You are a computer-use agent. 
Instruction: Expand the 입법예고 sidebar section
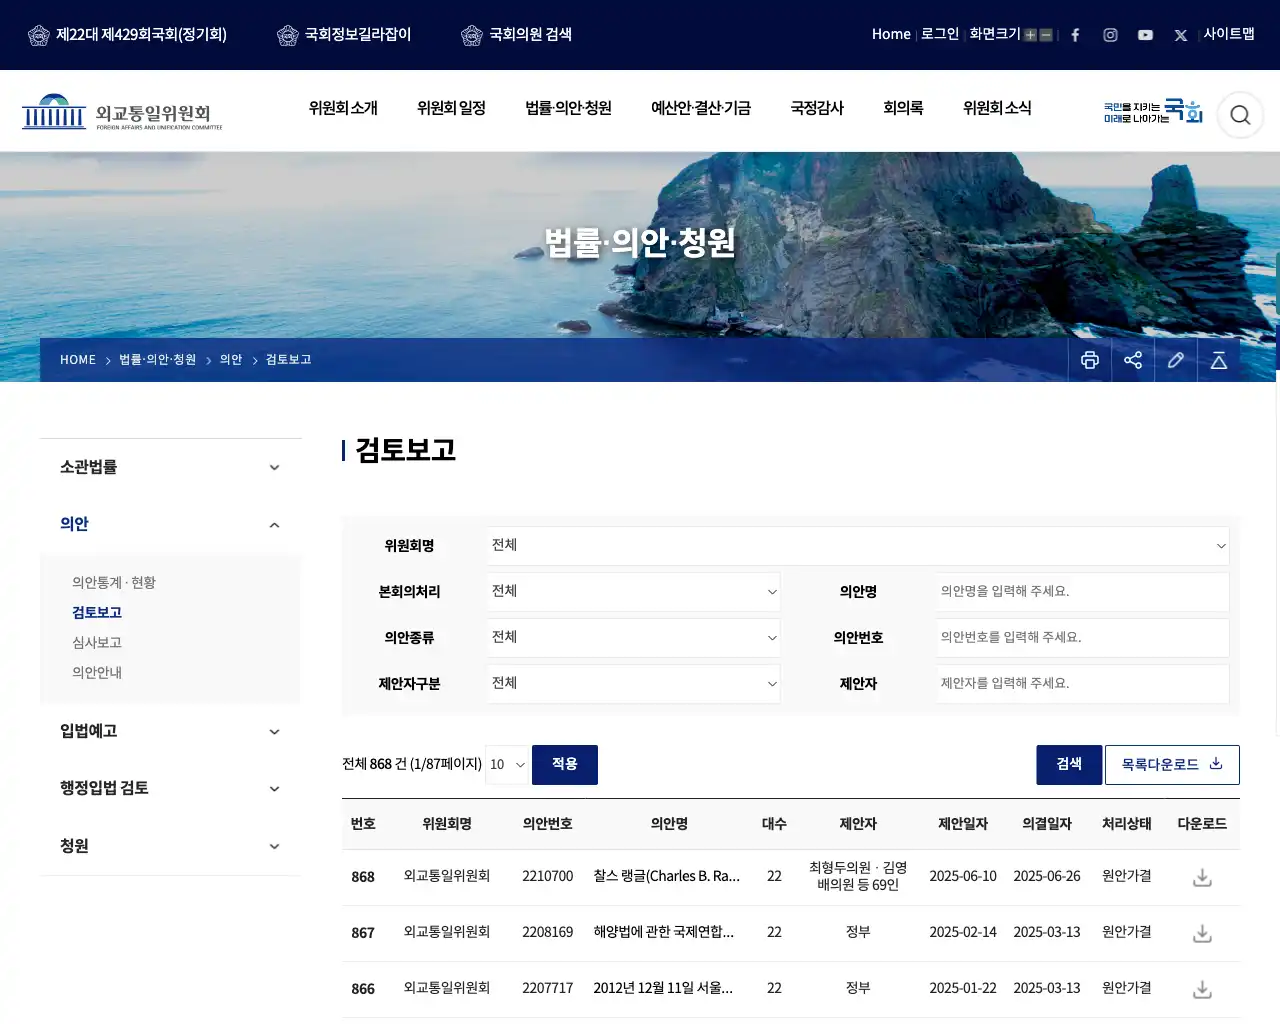170,731
